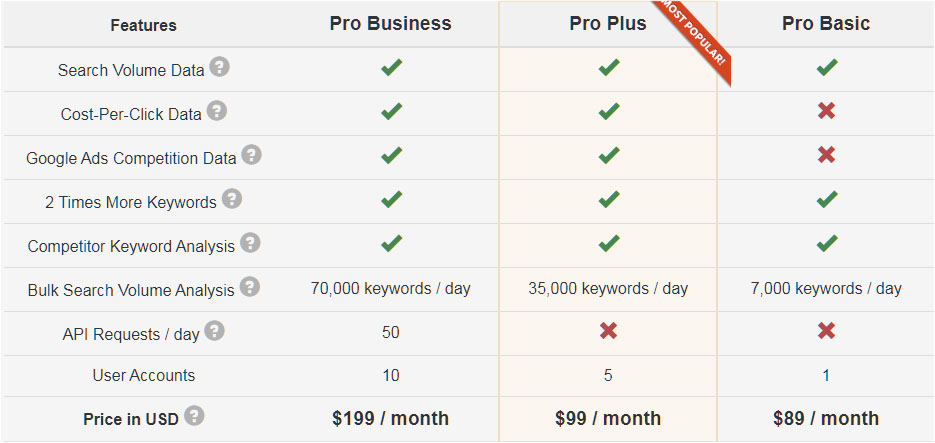Click the Most Popular ribbon badge

[694, 40]
